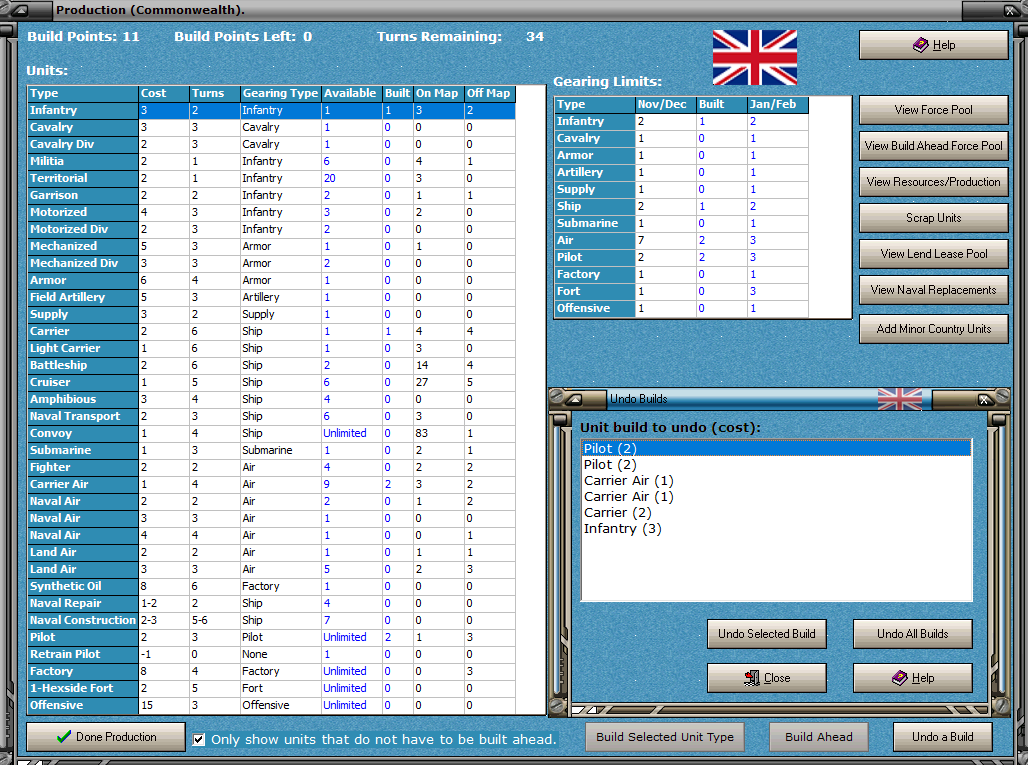
Task: Select the Retrain Pilot unit row
Action: click(271, 654)
